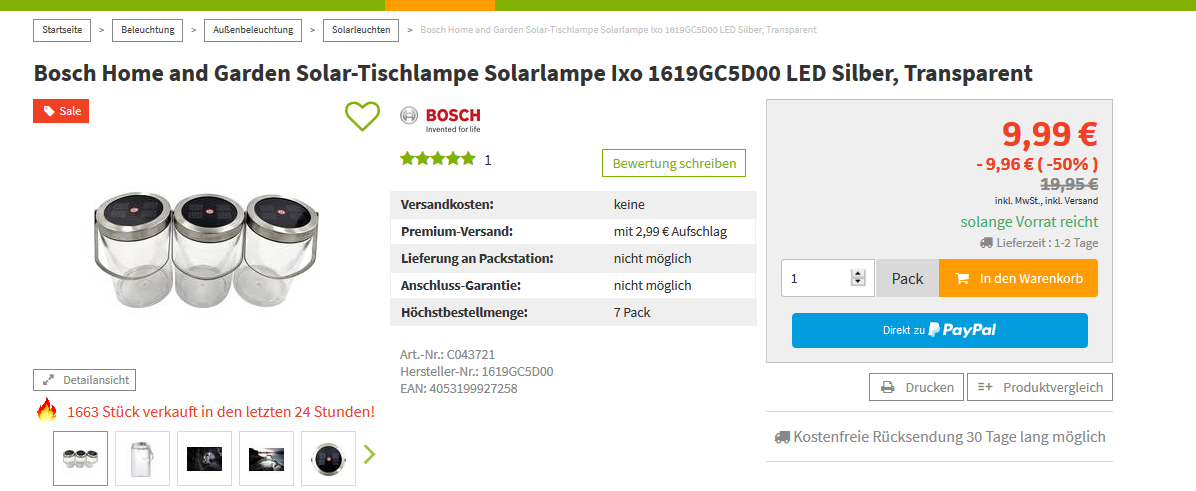The height and width of the screenshot is (491, 1196).
Task: Increase quantity with the up stepper arrow
Action: point(857,273)
